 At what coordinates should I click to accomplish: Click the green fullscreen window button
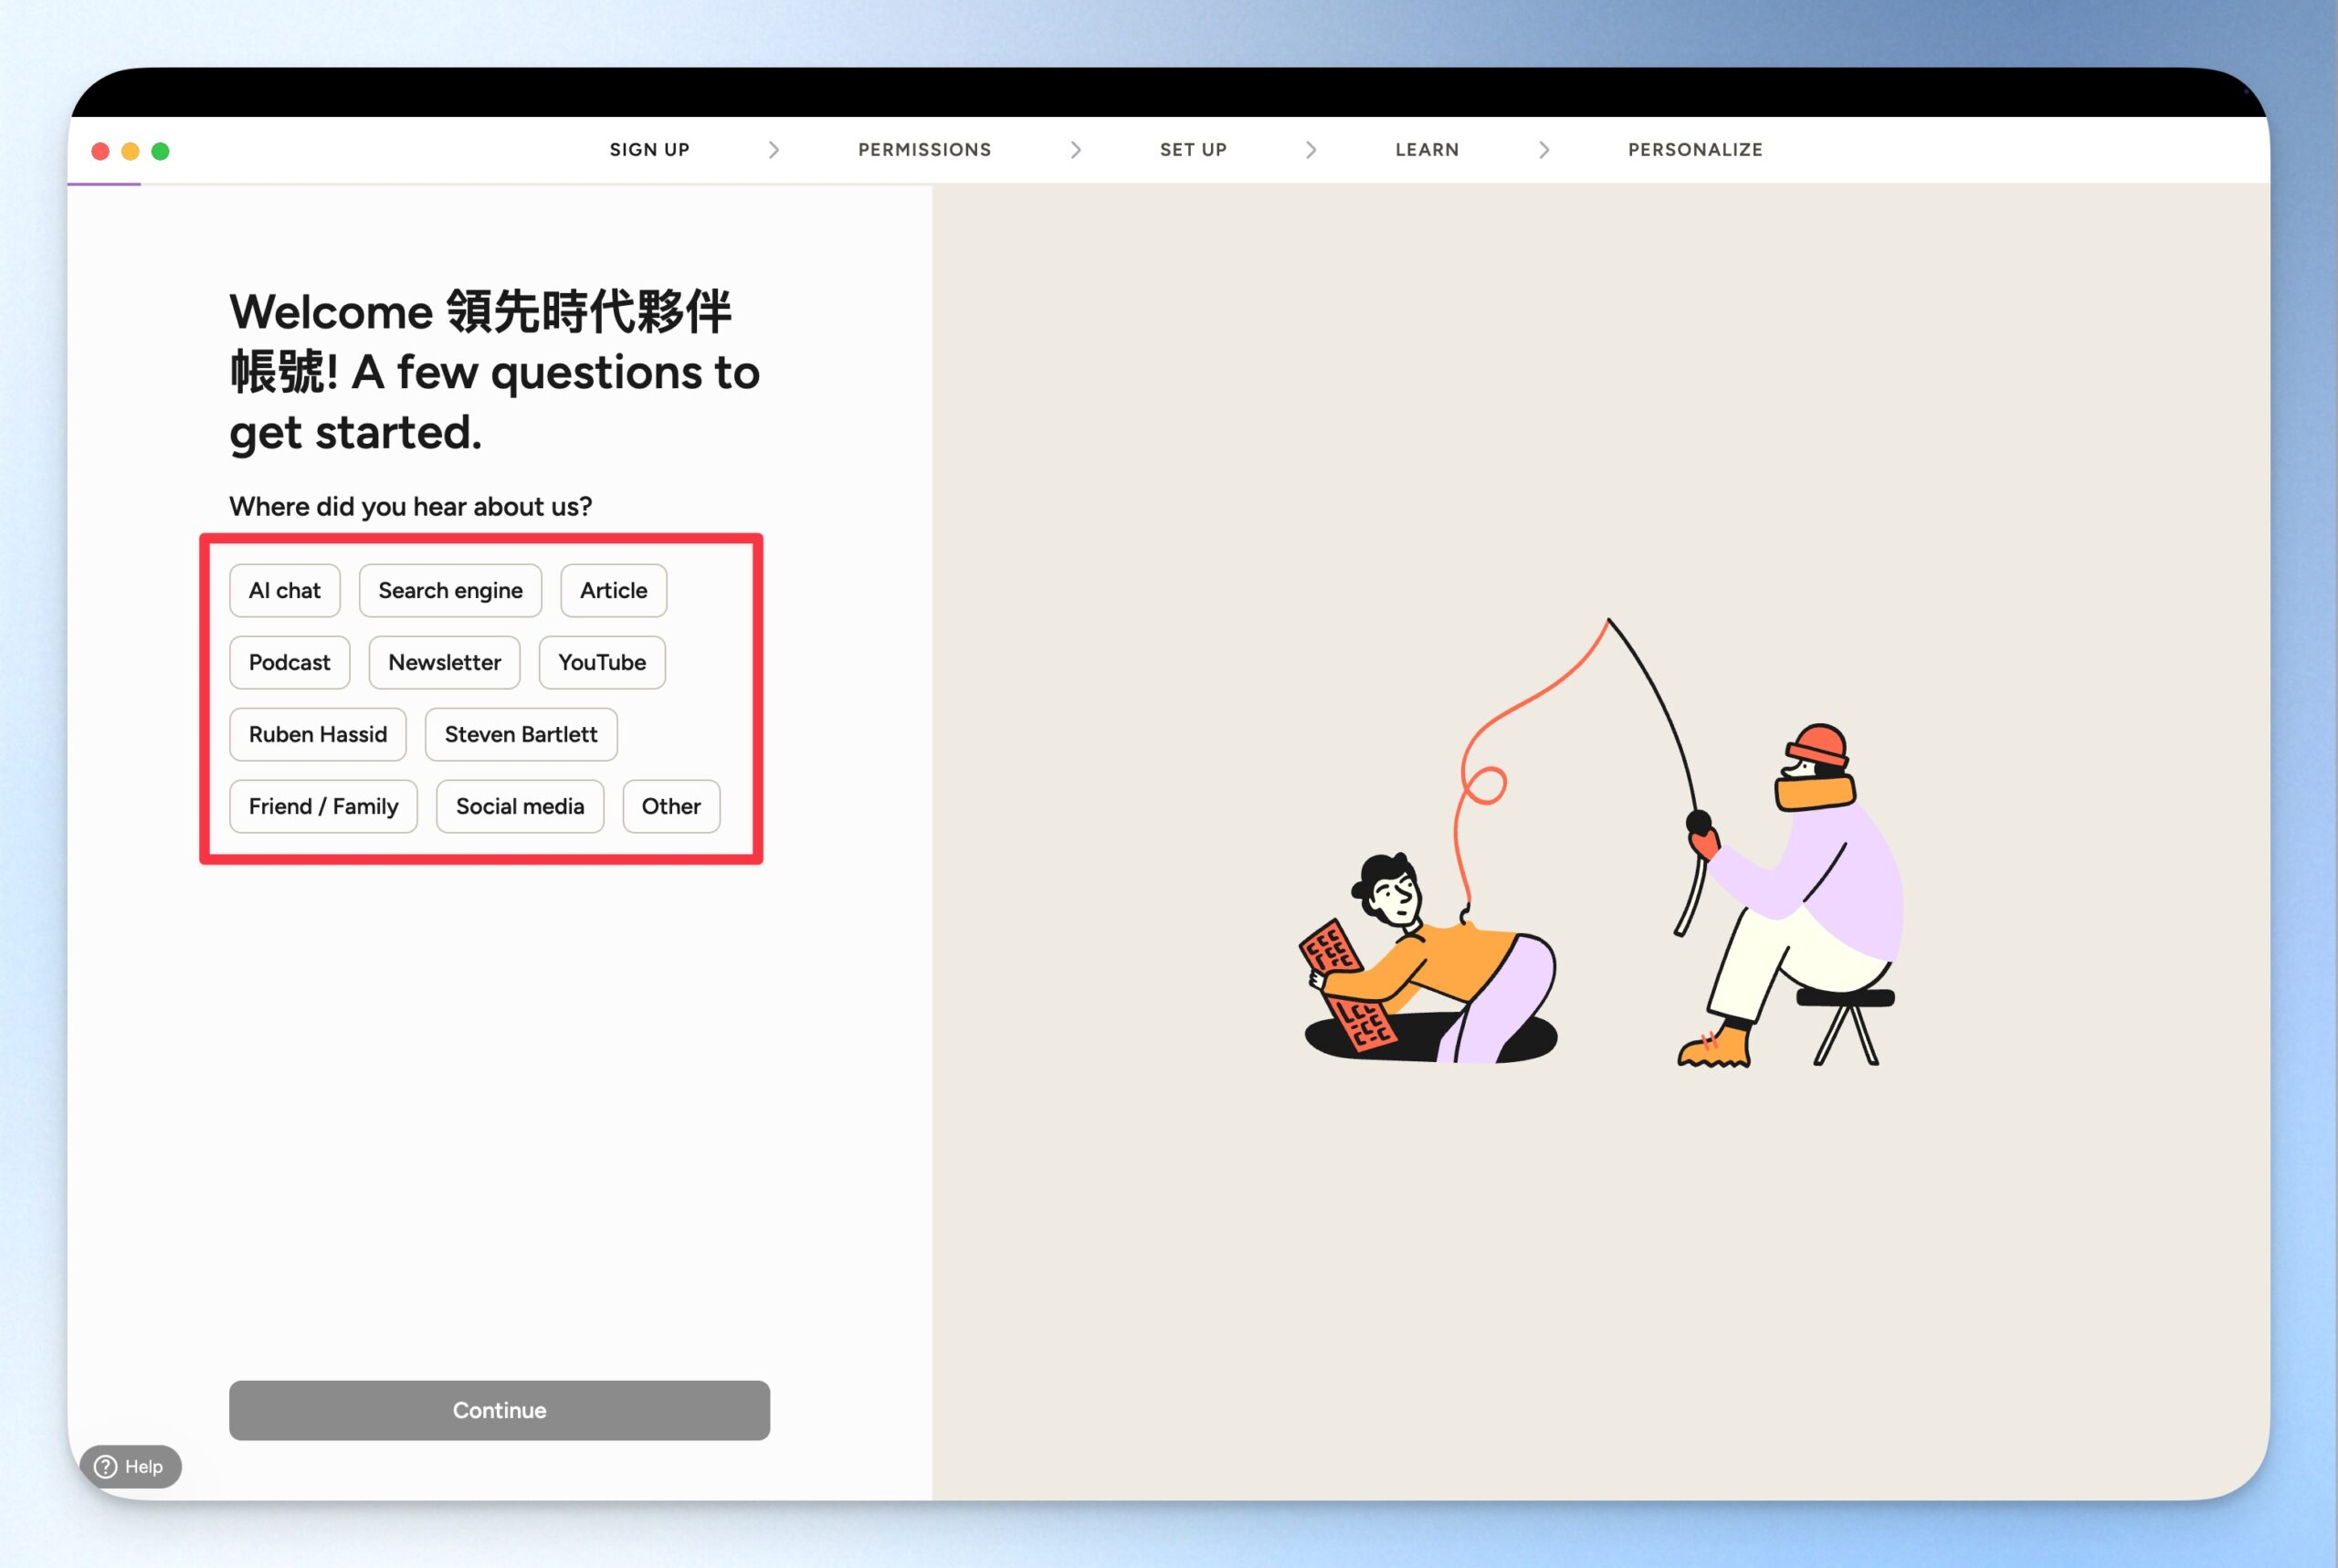pos(160,151)
